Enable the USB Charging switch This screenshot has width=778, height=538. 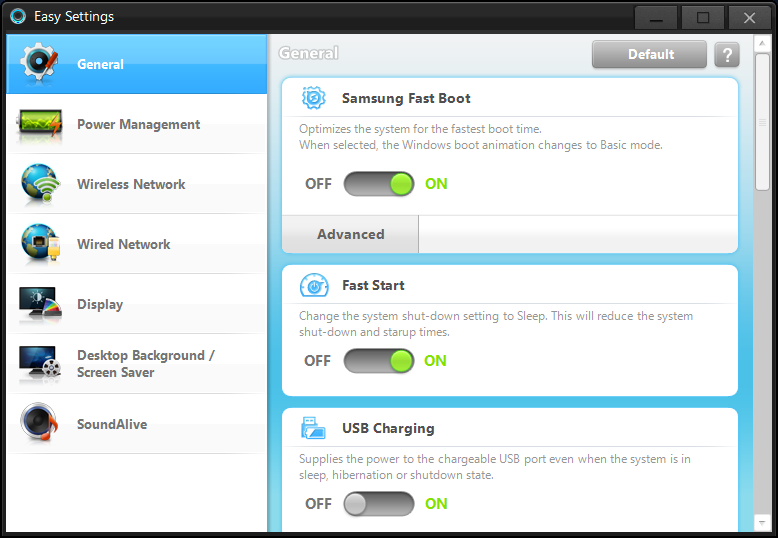pyautogui.click(x=378, y=504)
